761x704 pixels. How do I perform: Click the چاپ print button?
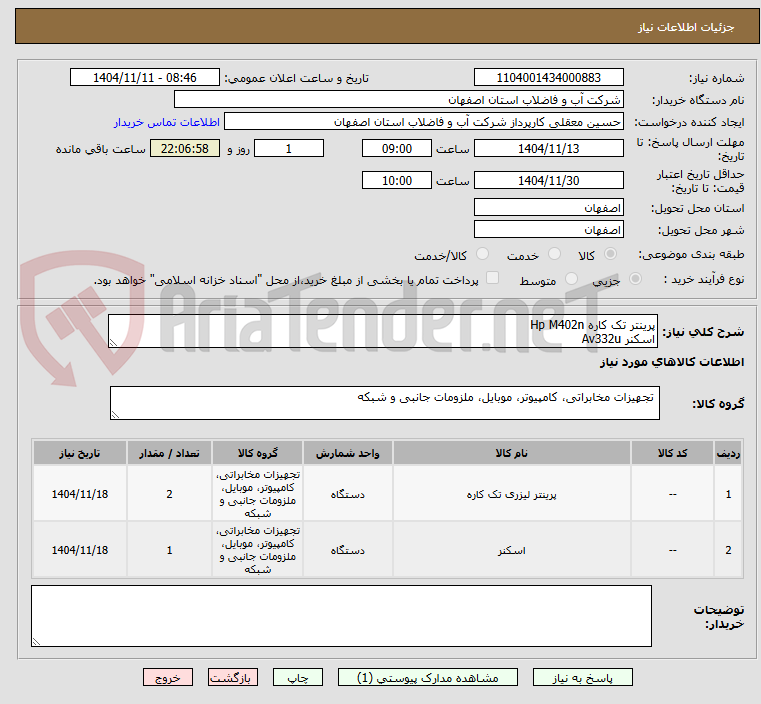click(298, 677)
